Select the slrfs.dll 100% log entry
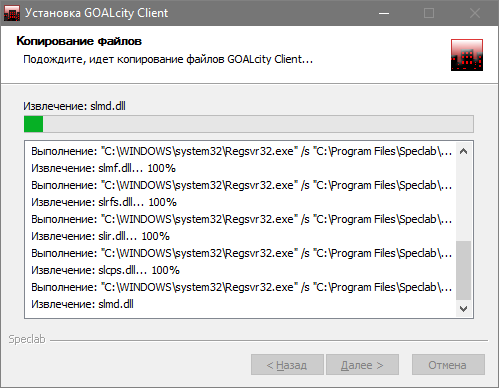 point(104,202)
